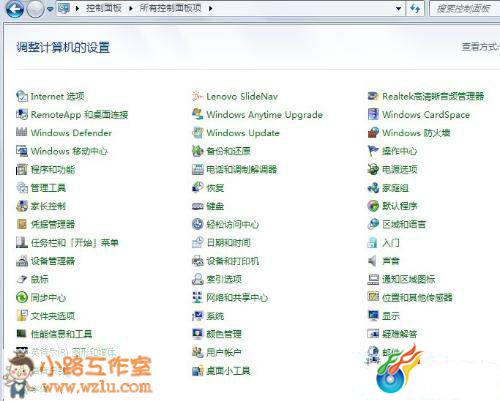Open the Windows 防火墙 firewall icon
Viewport: 500px width, 401px height.
pyautogui.click(x=373, y=133)
